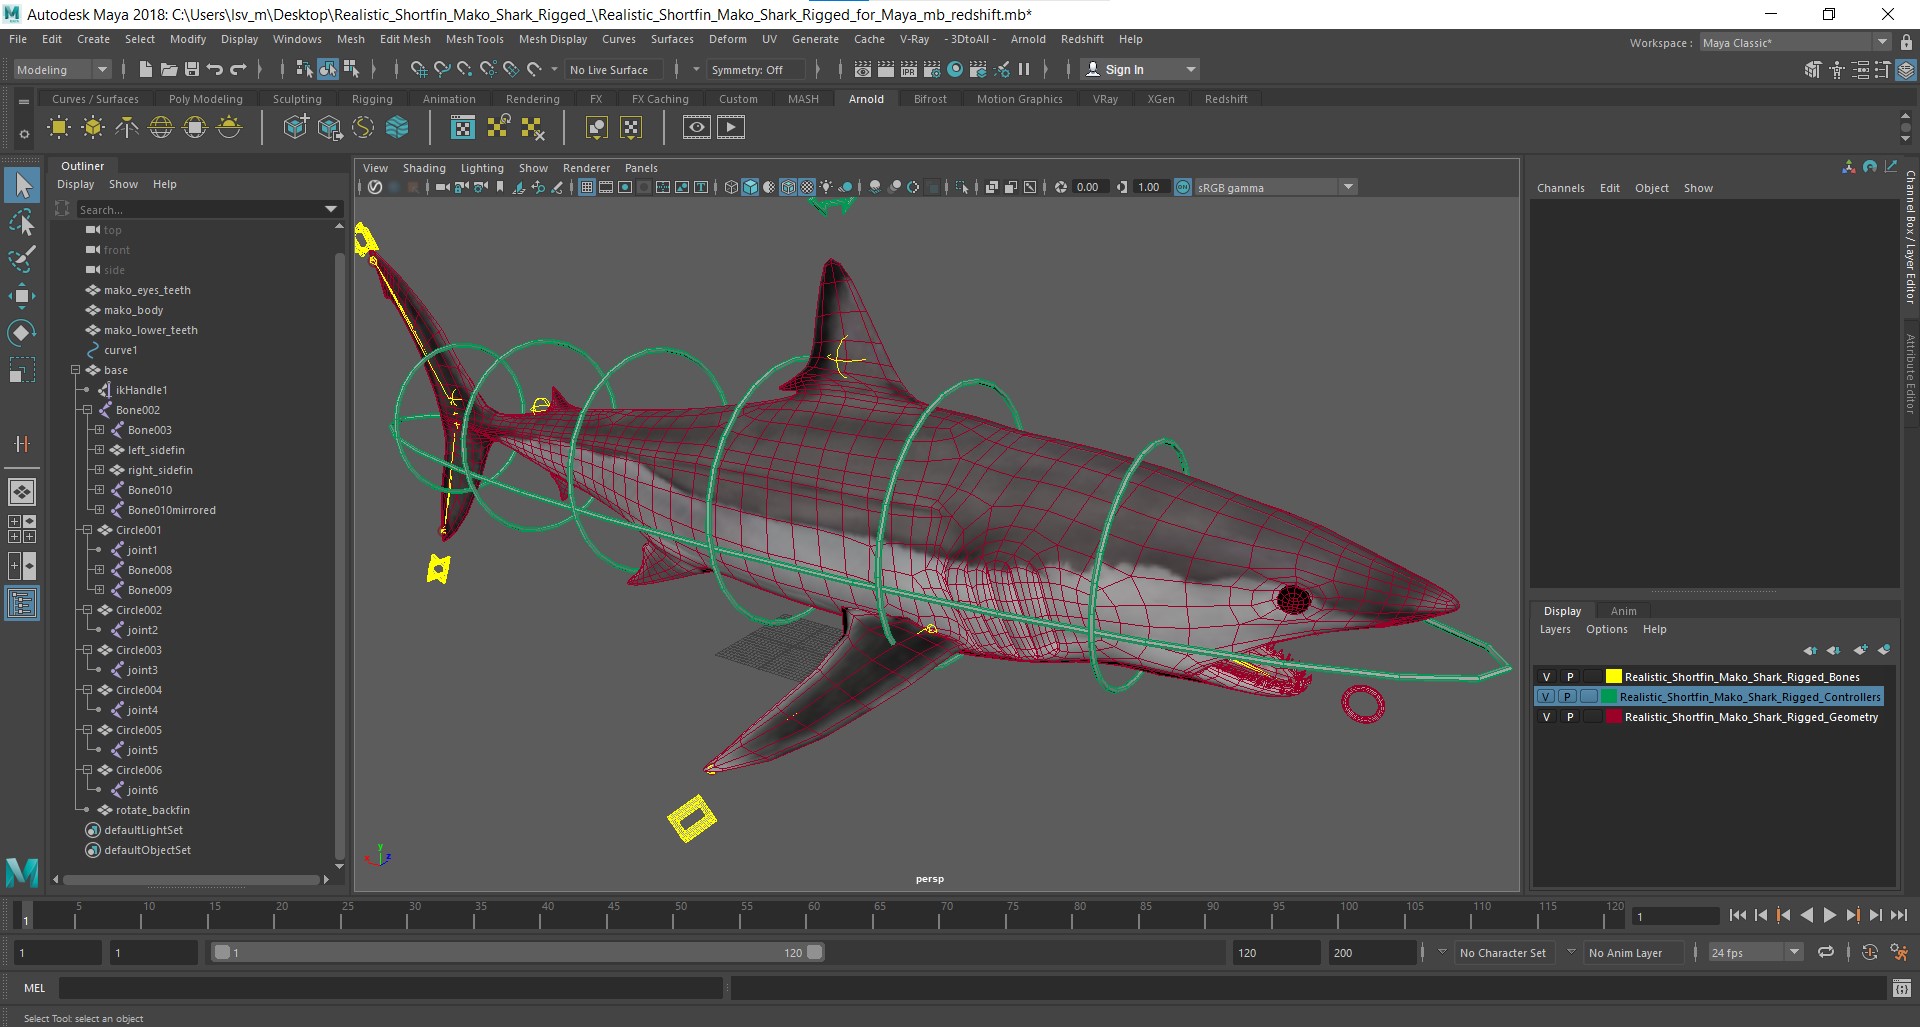Open the Outliner search filter dropdown arrow
The image size is (1920, 1027).
pos(331,209)
